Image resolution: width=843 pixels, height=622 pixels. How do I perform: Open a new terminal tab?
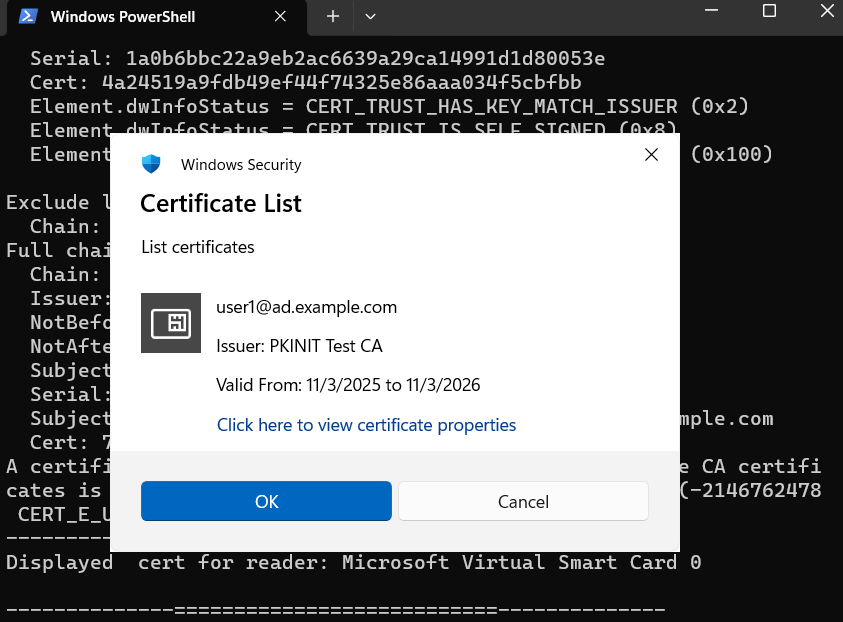point(333,17)
